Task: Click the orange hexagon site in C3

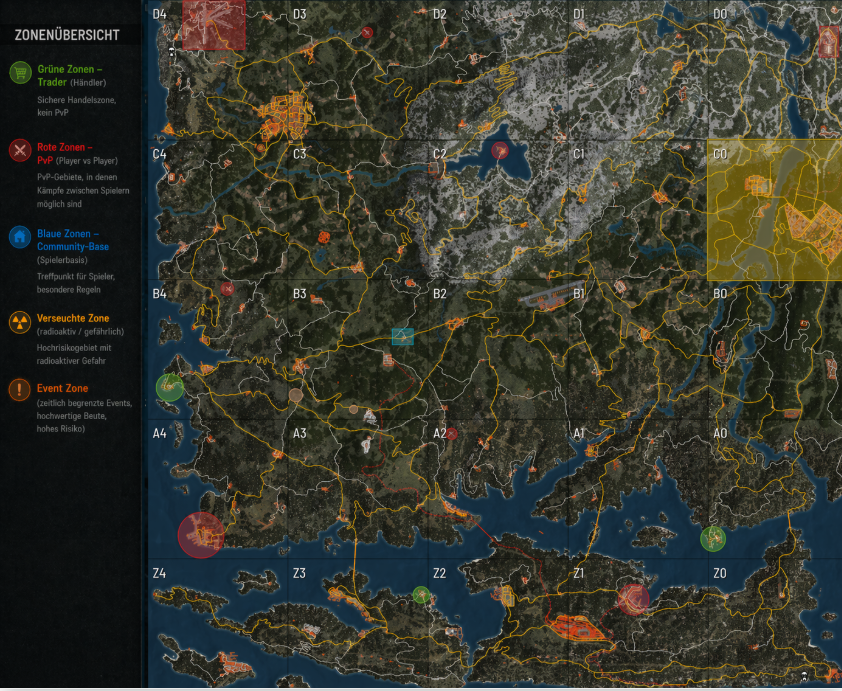Action: click(x=323, y=237)
